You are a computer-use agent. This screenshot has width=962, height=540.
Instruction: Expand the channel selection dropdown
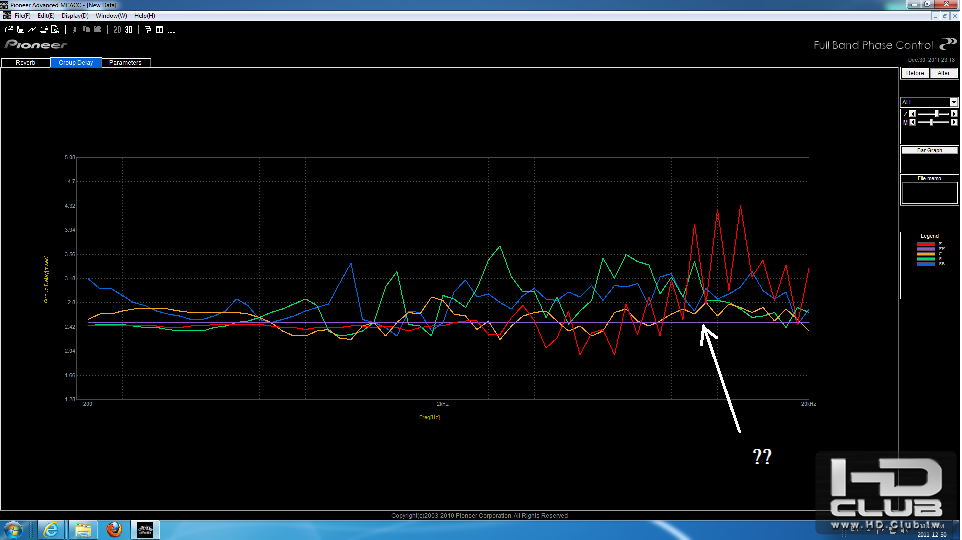coord(953,102)
